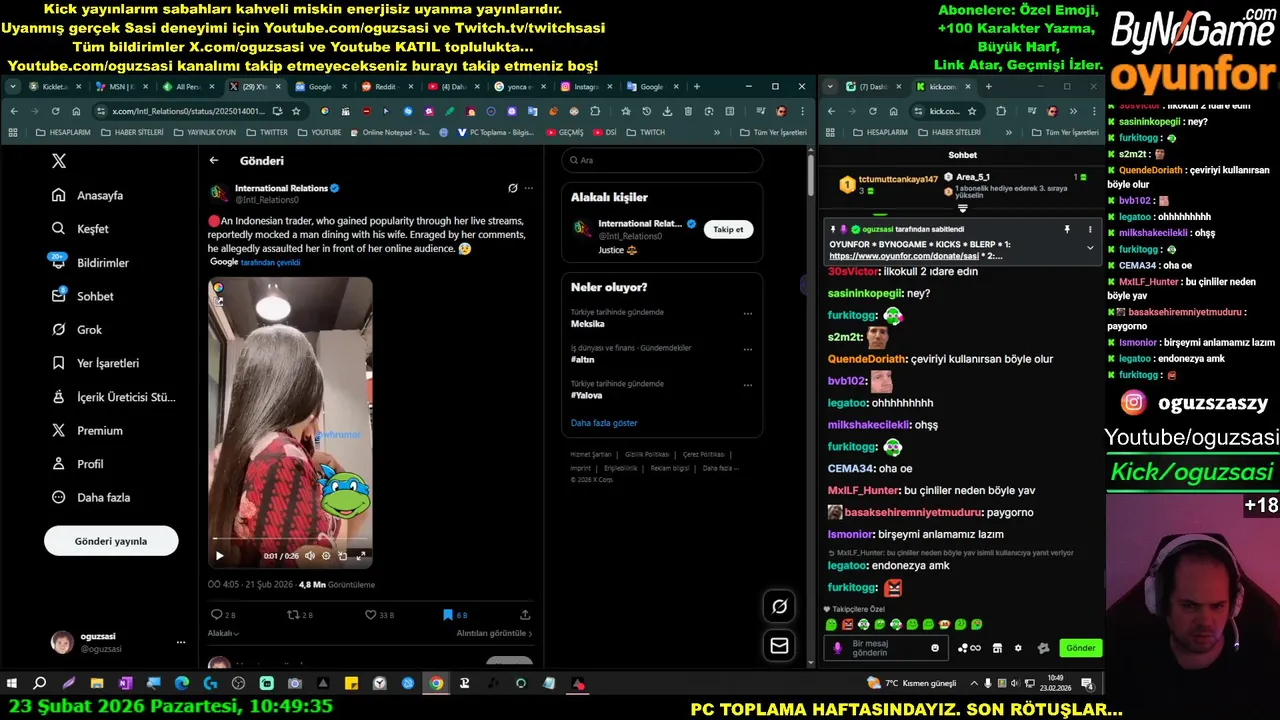Open channel points icon in chat
The image size is (1280, 720).
[x=969, y=648]
